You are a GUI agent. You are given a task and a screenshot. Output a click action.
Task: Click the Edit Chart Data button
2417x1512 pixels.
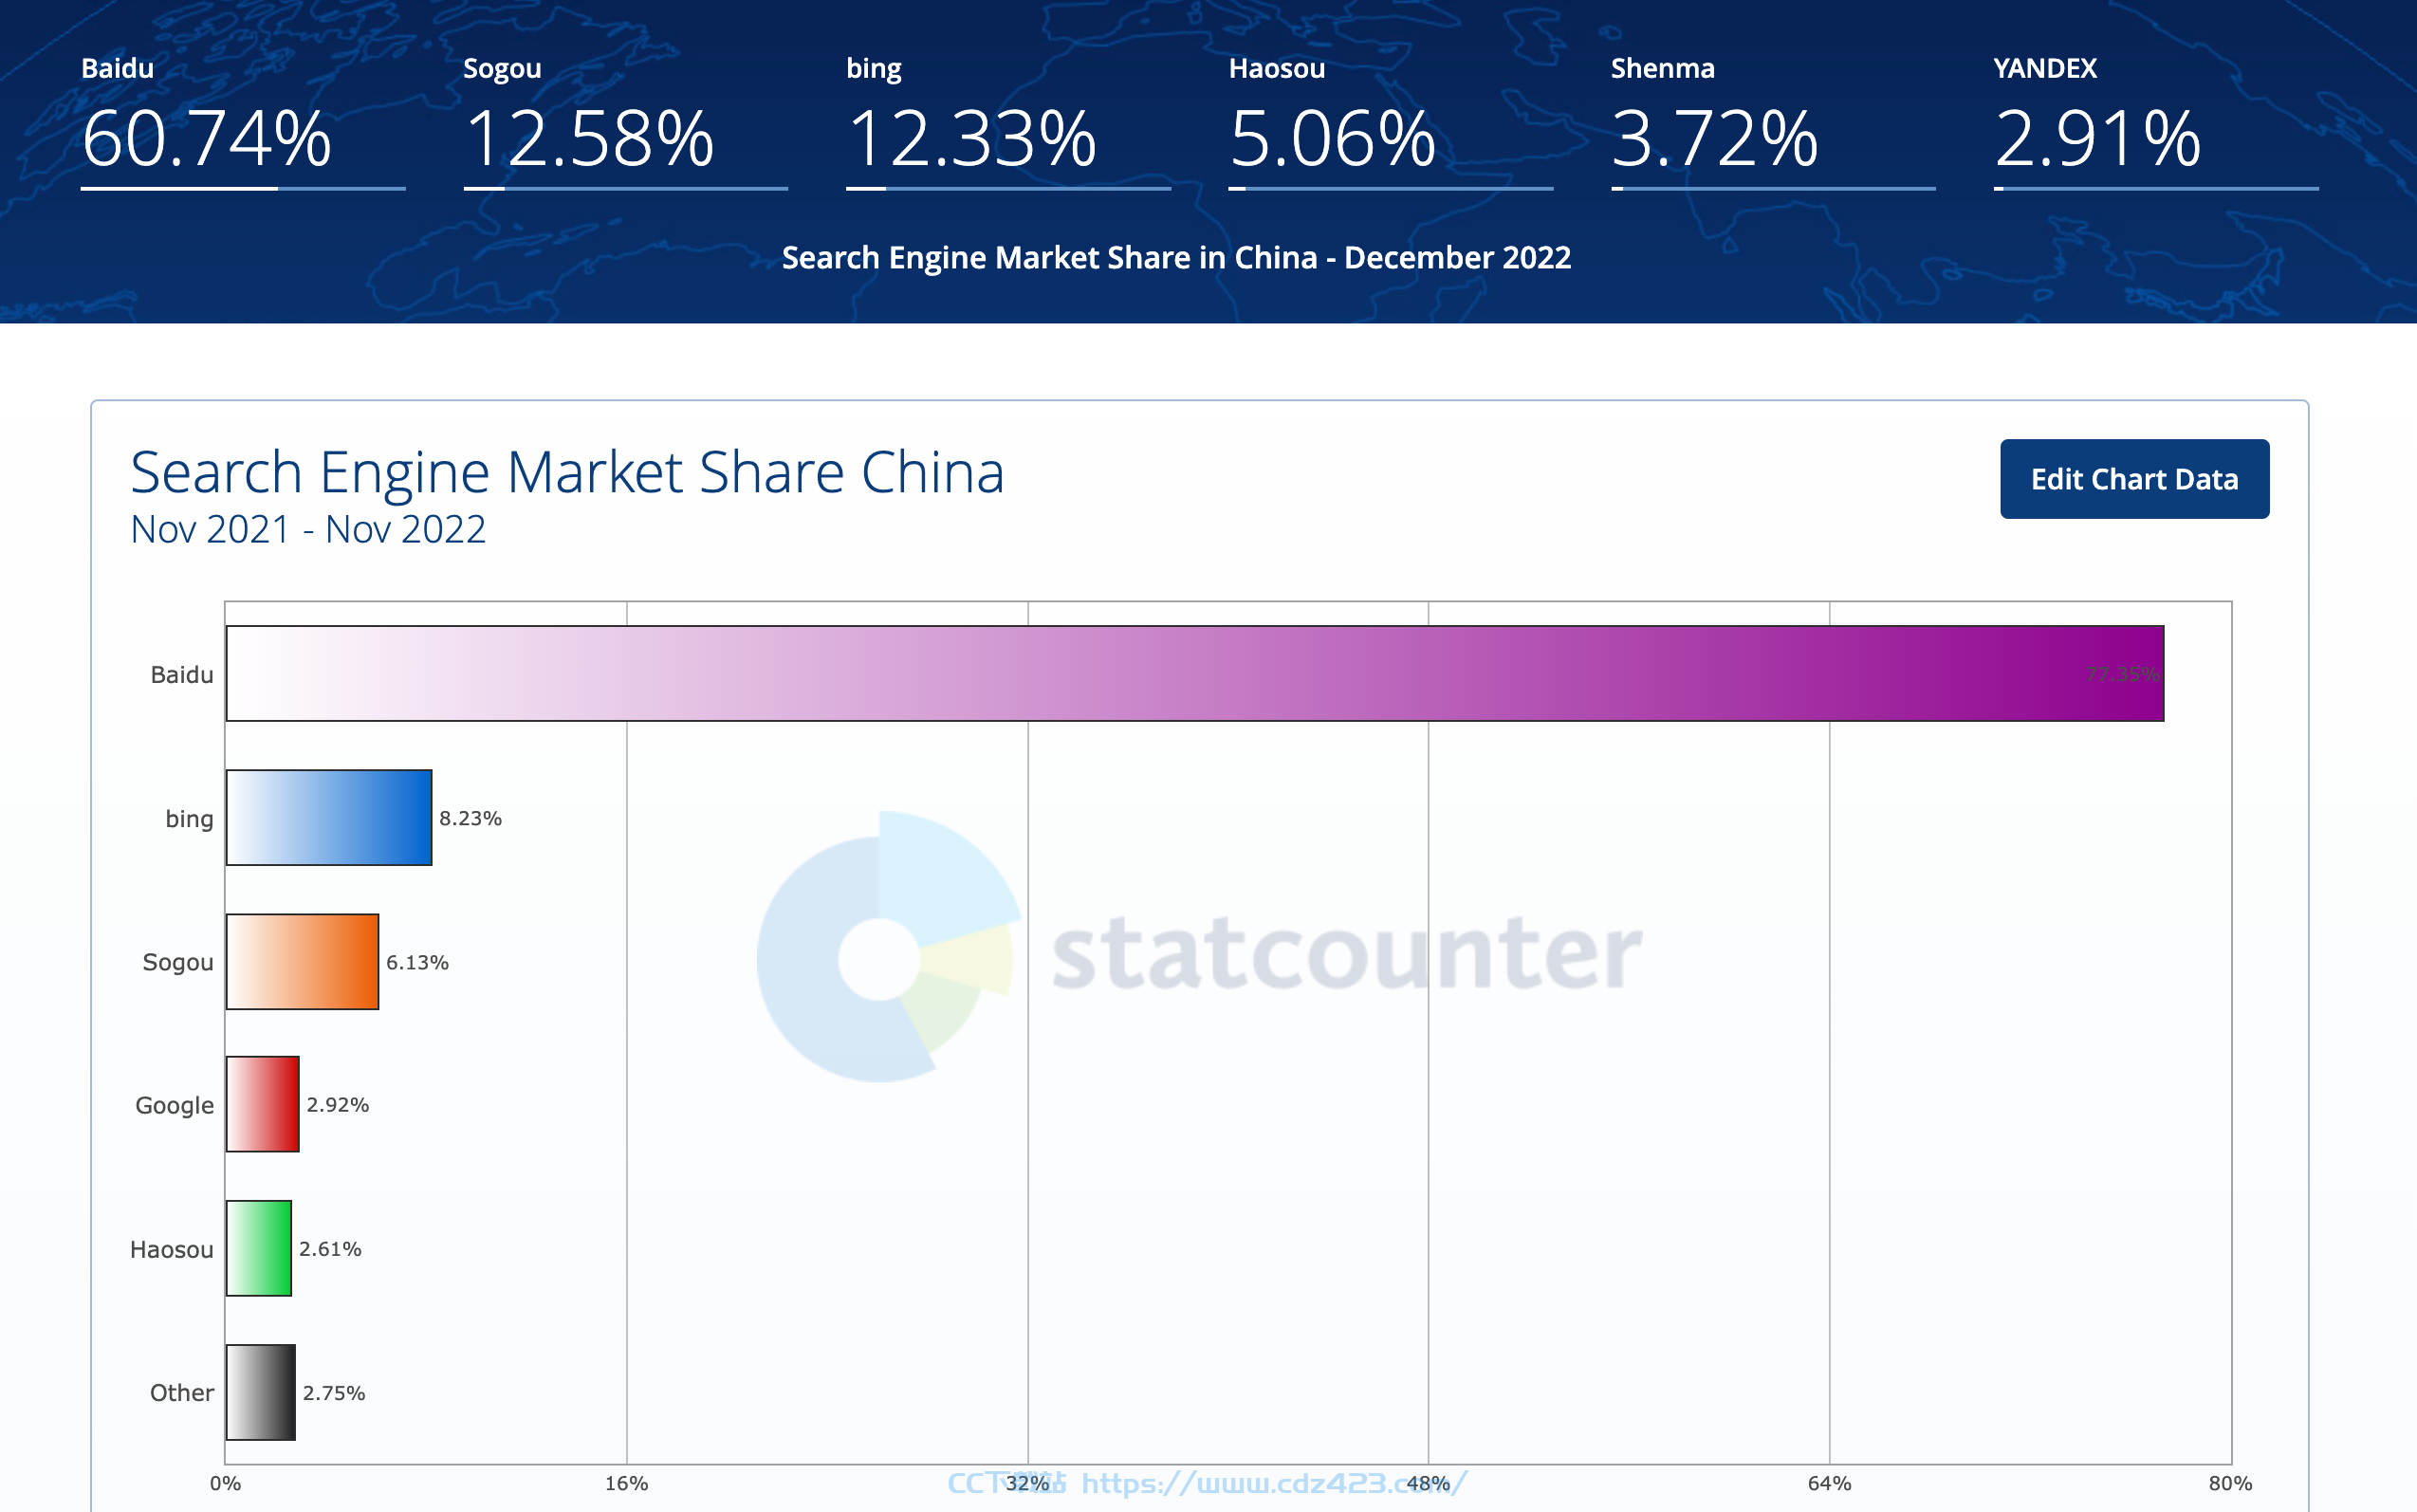(x=2134, y=479)
